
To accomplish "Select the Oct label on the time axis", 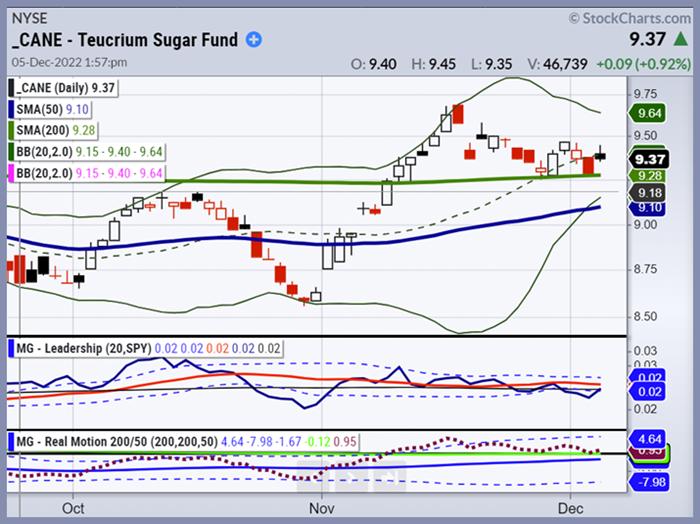I will (x=74, y=507).
